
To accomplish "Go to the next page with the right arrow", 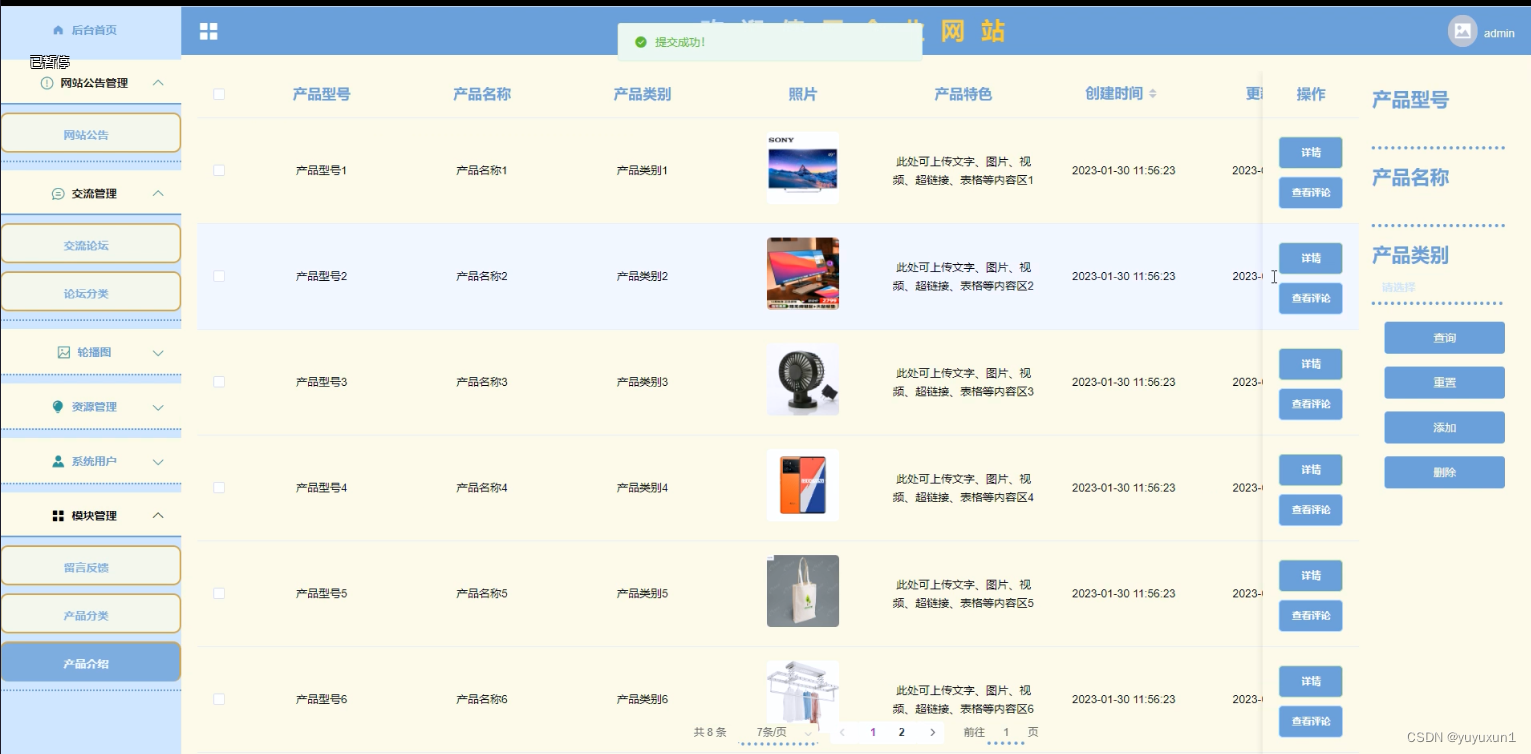I will click(x=932, y=732).
